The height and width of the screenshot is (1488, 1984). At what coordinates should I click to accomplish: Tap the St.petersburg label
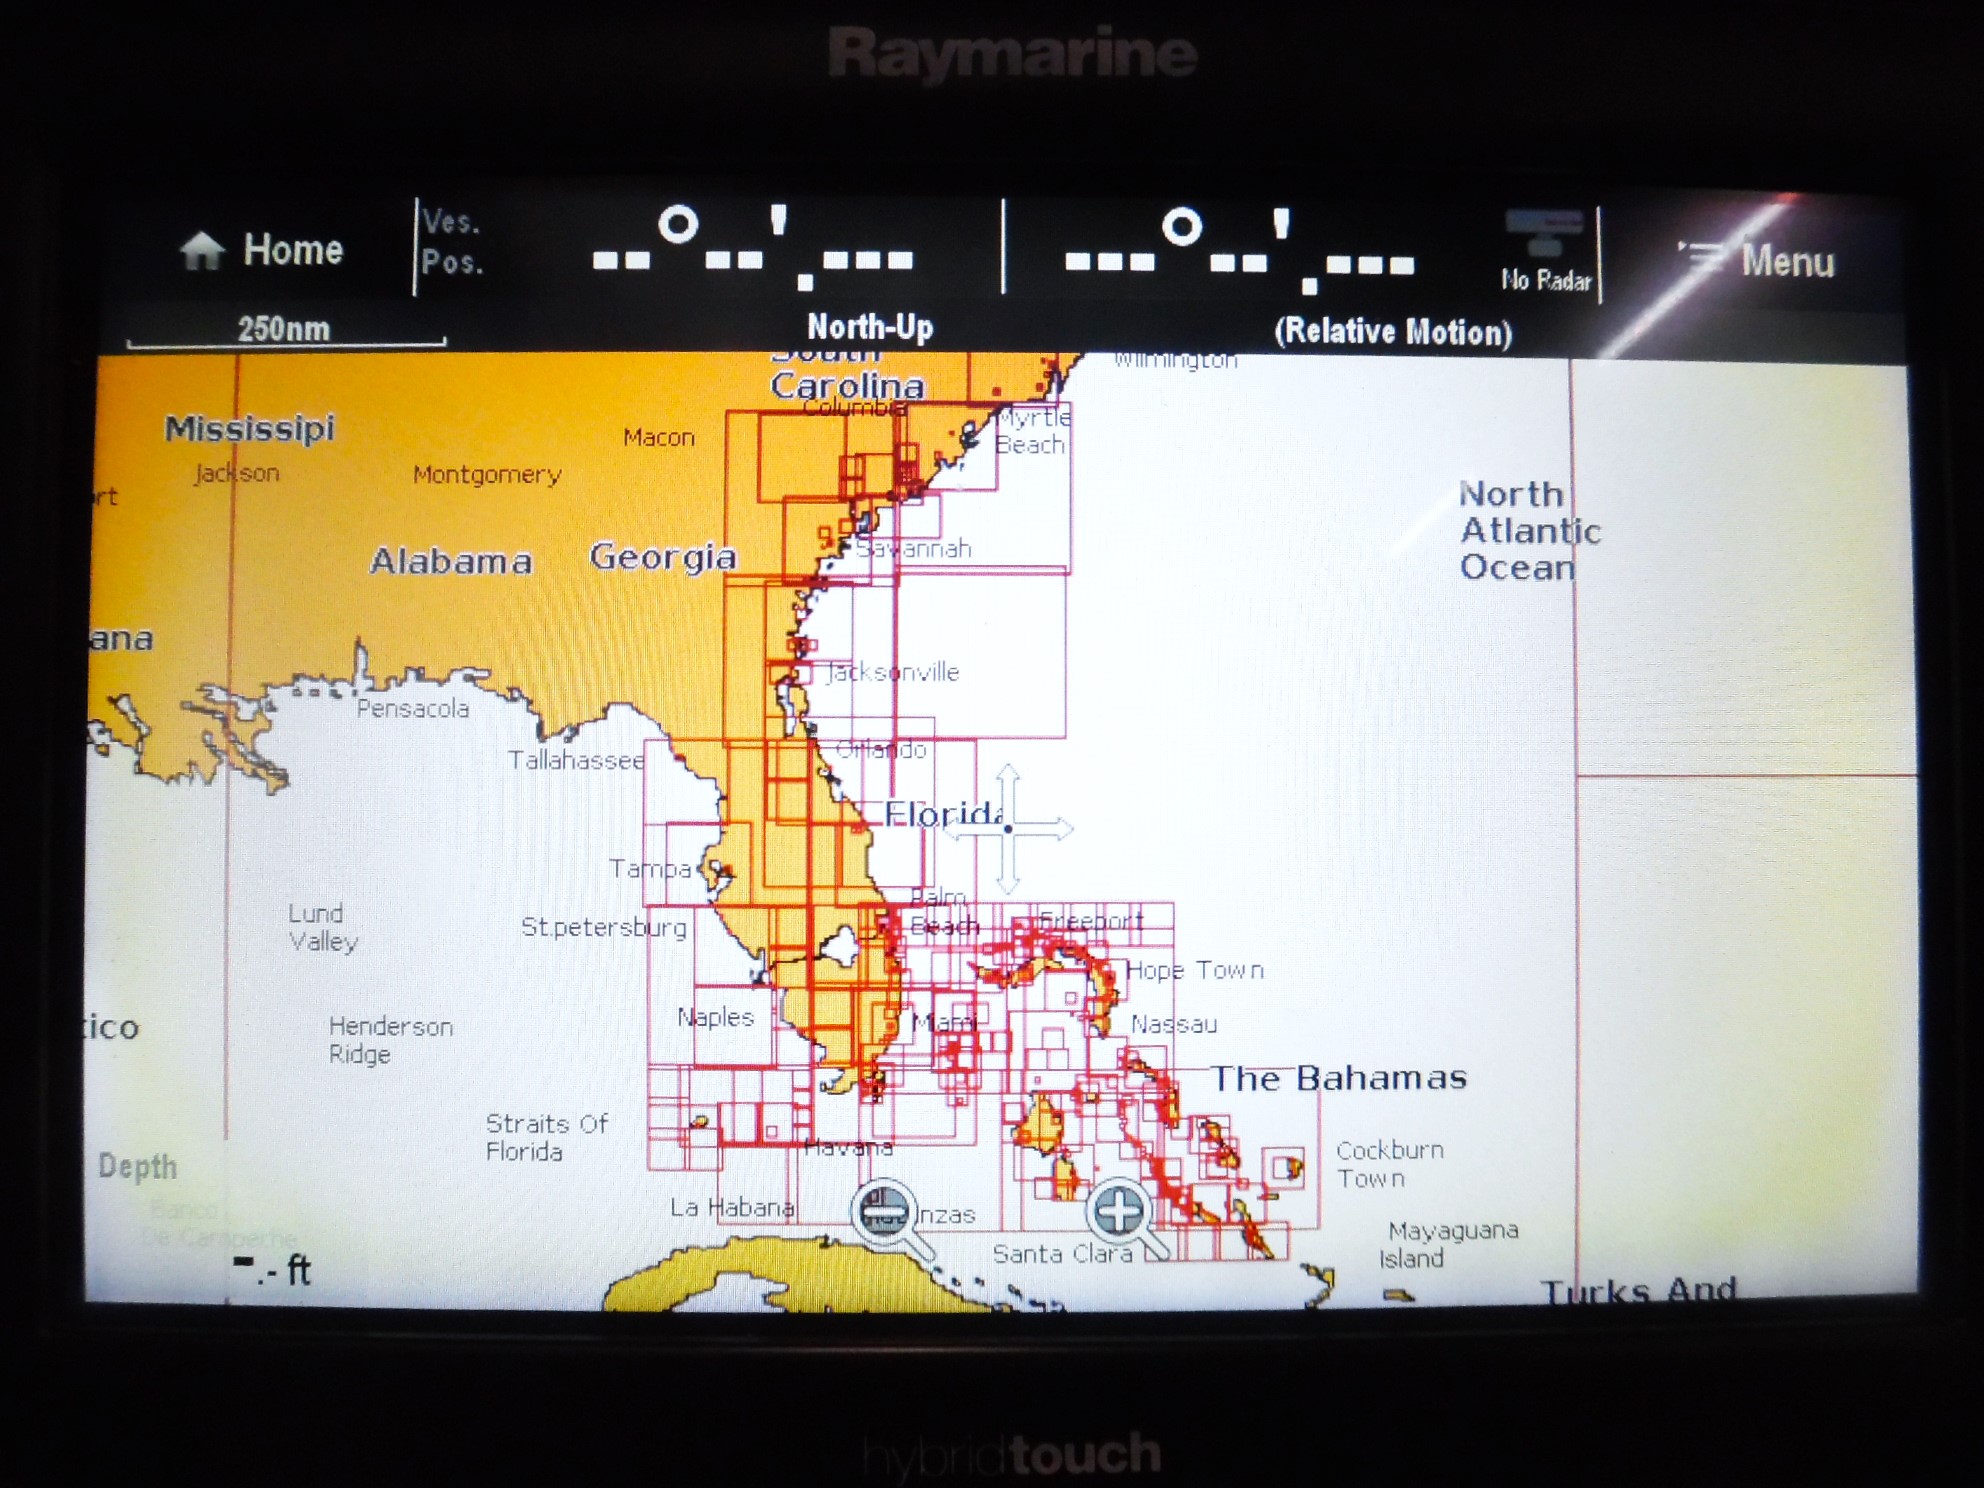pyautogui.click(x=604, y=928)
